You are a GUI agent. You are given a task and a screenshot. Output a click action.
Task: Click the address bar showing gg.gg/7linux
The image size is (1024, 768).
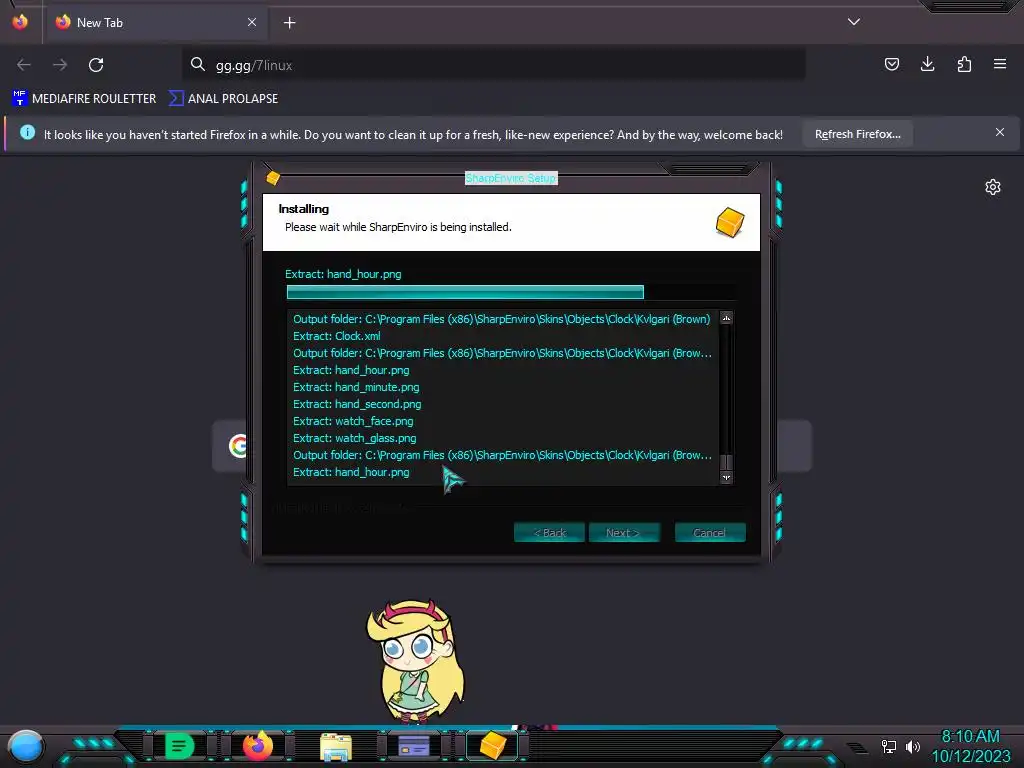point(493,65)
